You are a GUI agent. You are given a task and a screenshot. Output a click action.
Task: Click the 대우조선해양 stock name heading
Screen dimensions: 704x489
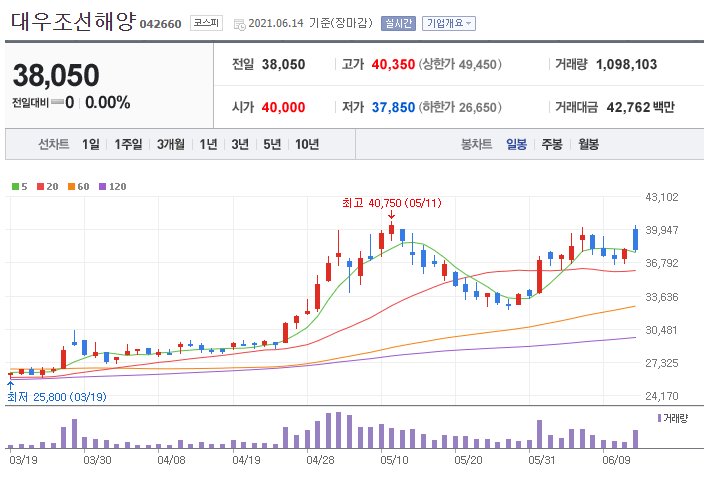(x=73, y=21)
